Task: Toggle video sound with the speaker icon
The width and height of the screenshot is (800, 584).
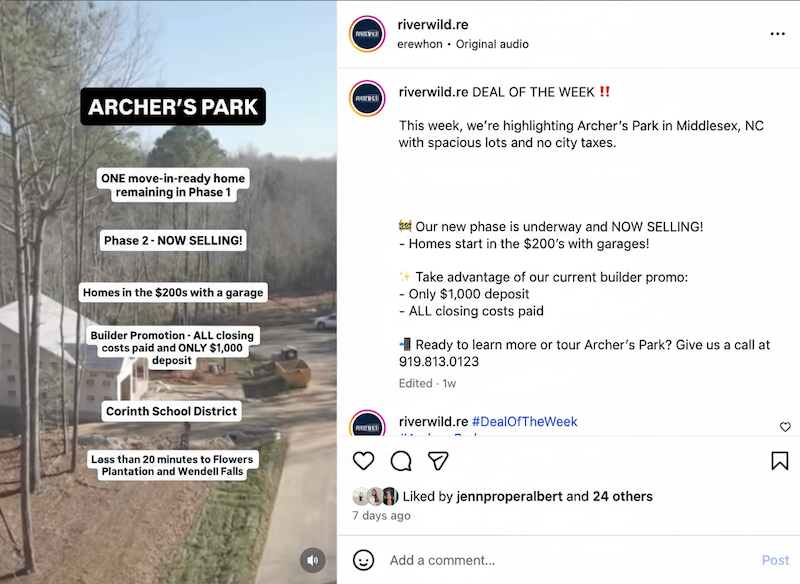Action: tap(313, 561)
